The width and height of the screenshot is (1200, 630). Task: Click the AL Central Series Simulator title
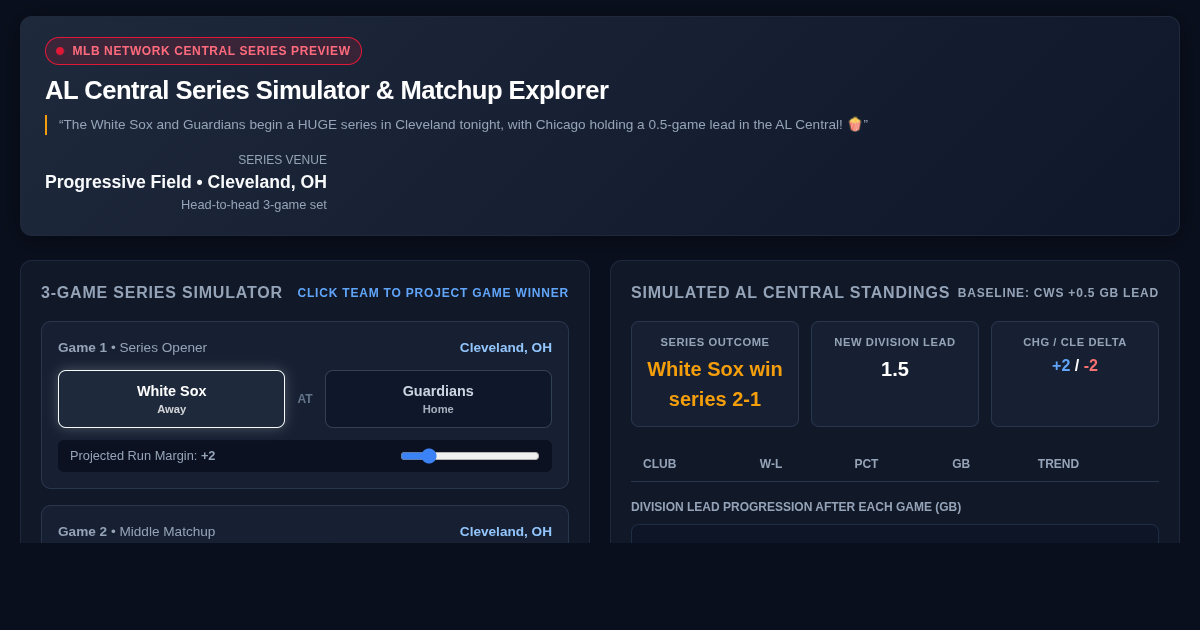click(x=327, y=90)
